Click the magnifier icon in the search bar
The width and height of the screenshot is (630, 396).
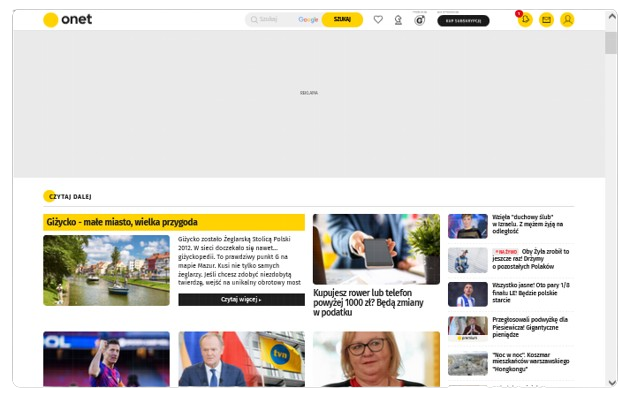click(254, 20)
